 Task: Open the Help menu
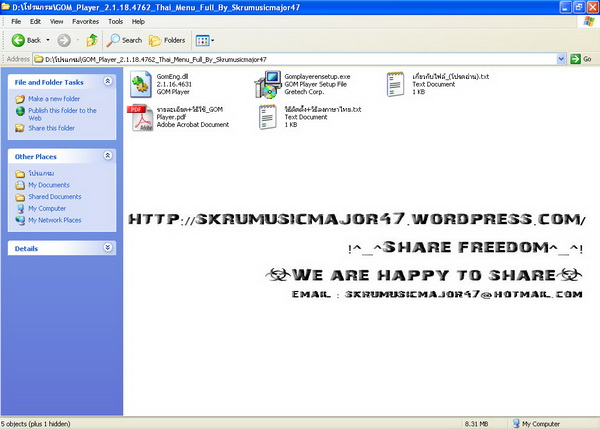pyautogui.click(x=138, y=21)
